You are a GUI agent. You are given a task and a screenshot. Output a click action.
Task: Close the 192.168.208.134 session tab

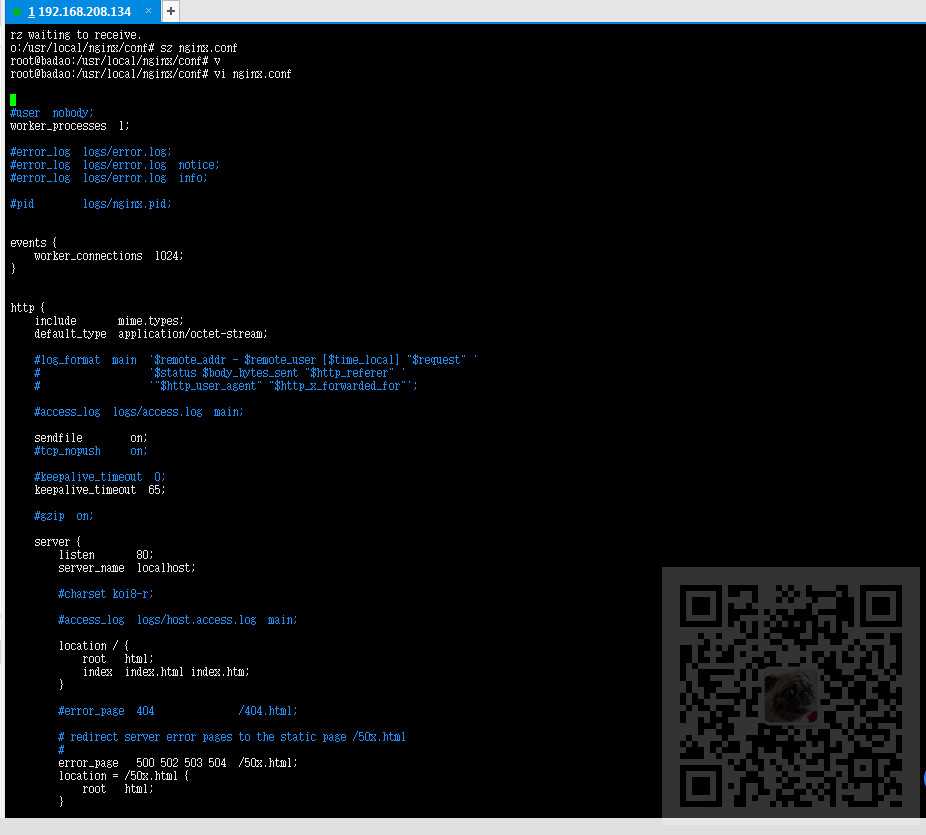click(148, 11)
